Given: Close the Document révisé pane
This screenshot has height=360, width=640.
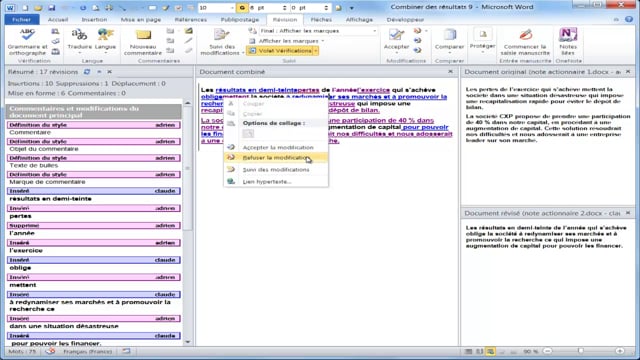Looking at the screenshot, I should coord(628,213).
